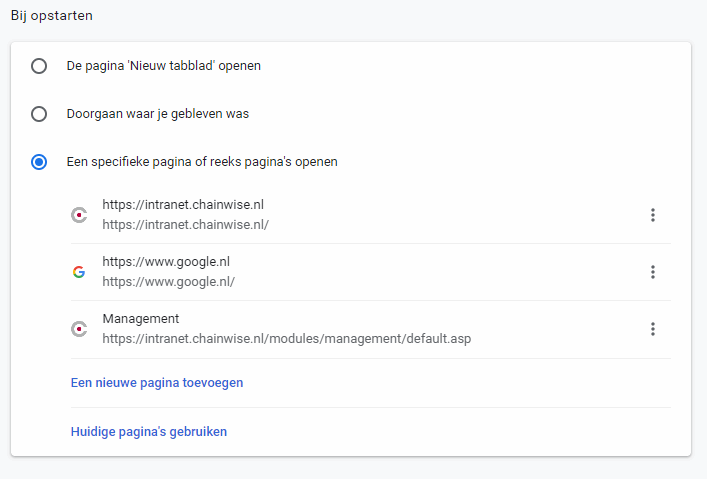
Task: Select the 'Een specifieke pagina' radio button
Action: click(x=39, y=162)
